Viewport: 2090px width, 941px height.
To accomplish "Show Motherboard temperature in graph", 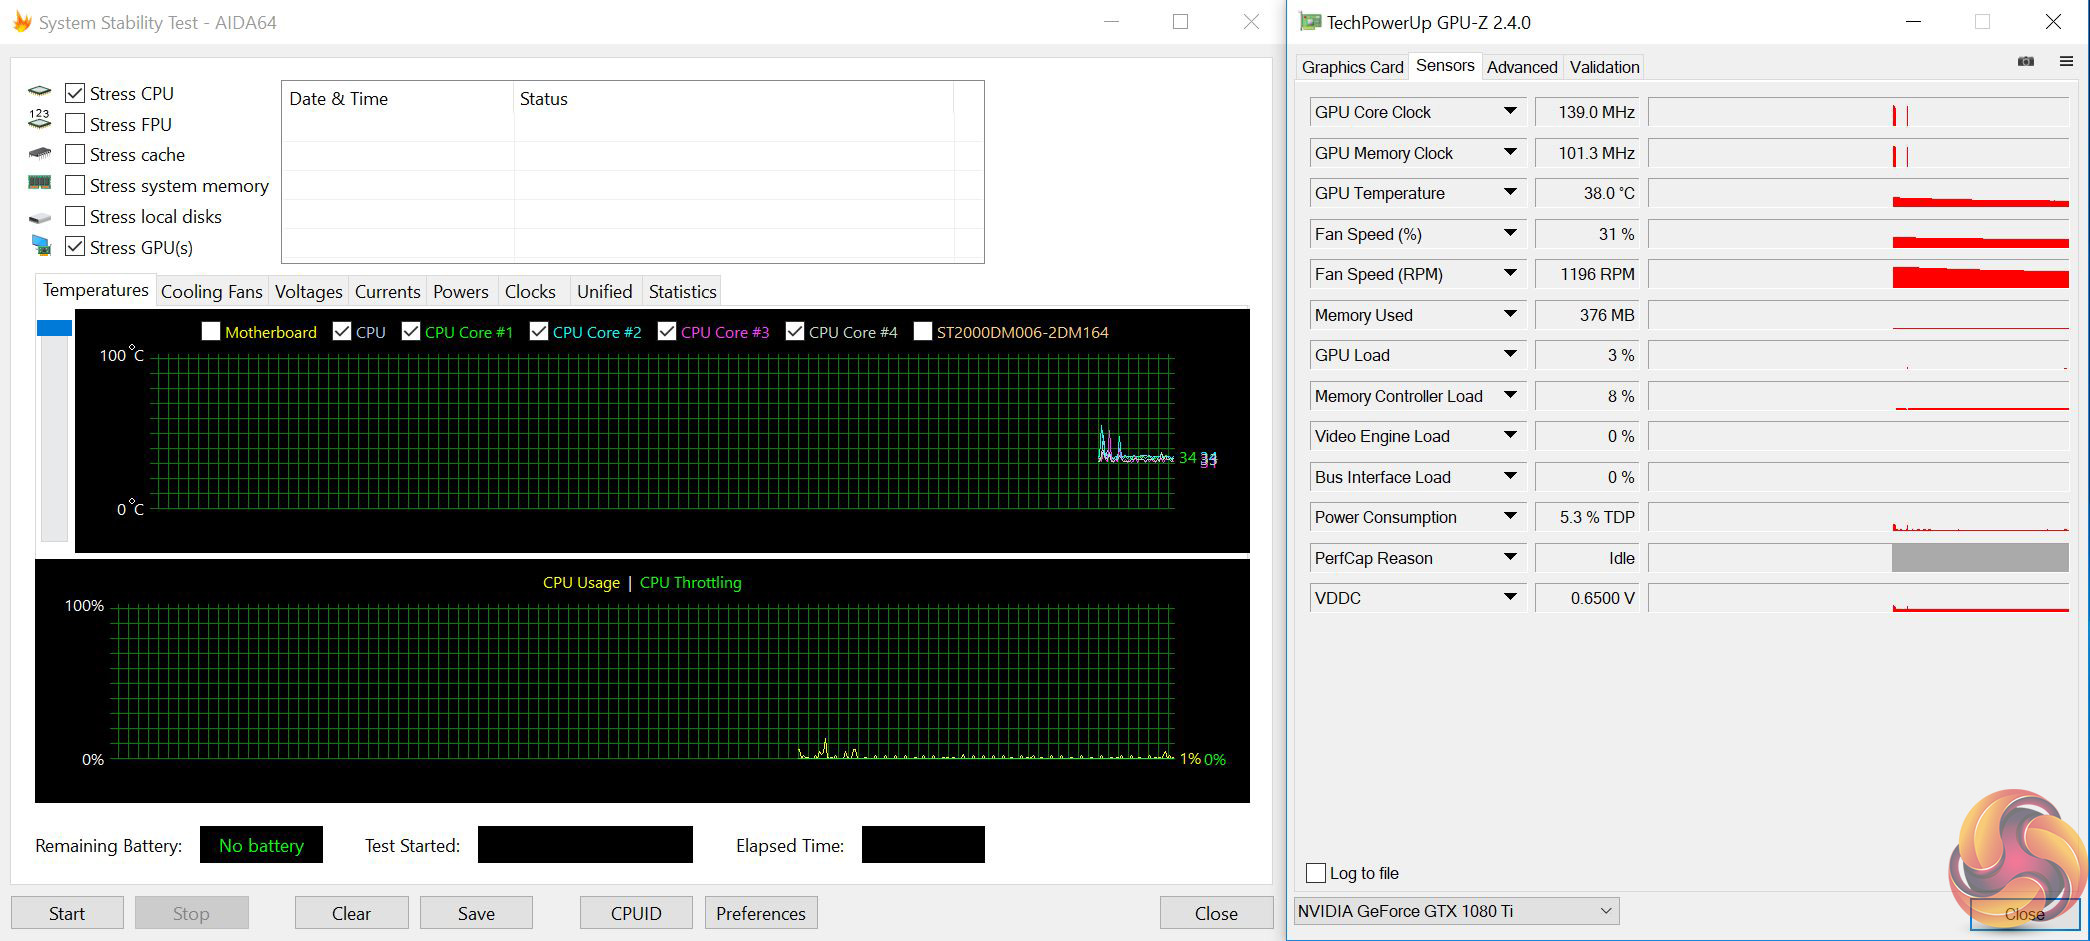I will [210, 331].
